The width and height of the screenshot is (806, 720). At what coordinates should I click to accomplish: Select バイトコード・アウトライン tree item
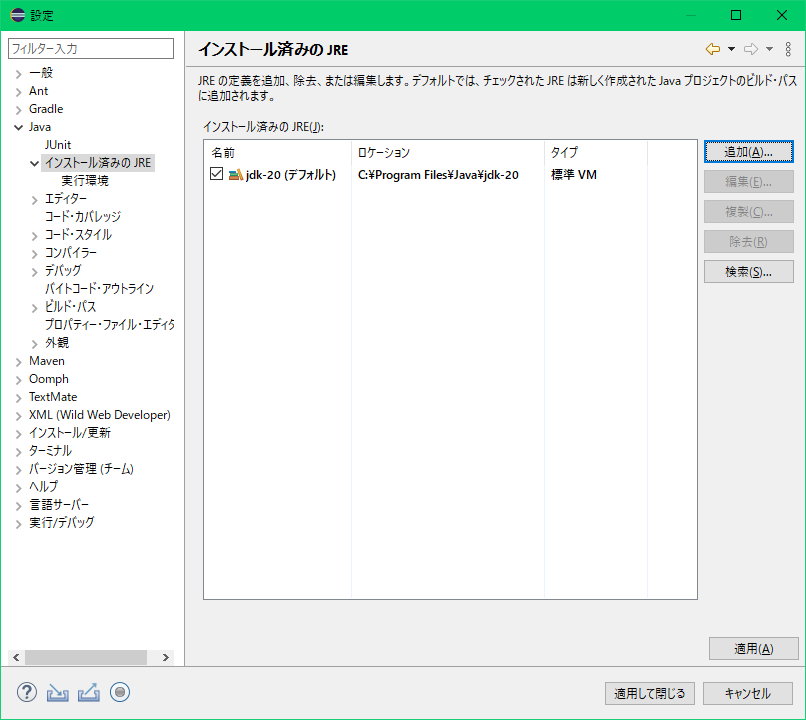coord(99,288)
